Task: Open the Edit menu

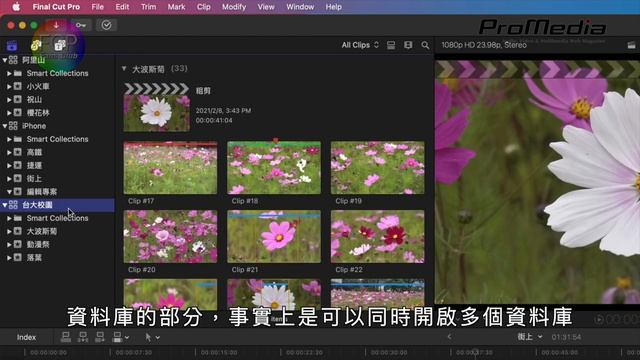Action: click(122, 7)
